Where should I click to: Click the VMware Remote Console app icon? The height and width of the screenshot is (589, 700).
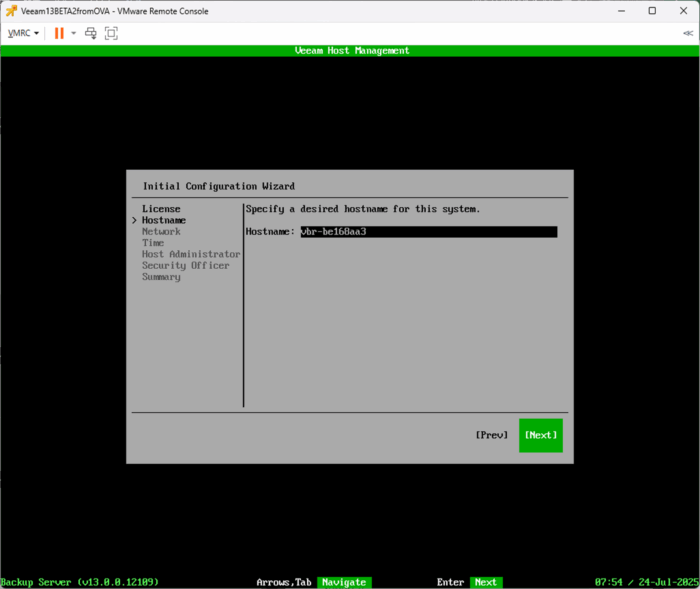[x=11, y=11]
